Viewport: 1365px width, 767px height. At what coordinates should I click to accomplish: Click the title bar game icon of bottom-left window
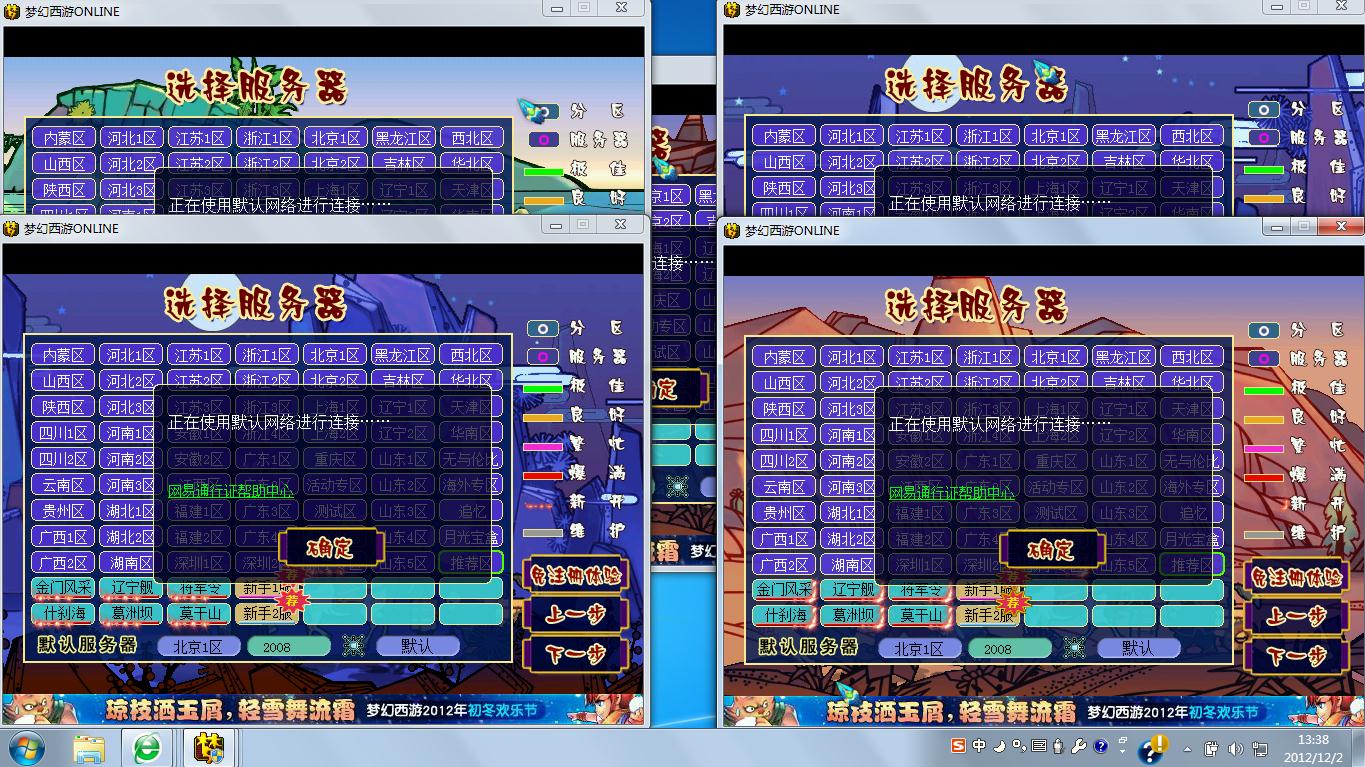tap(12, 228)
